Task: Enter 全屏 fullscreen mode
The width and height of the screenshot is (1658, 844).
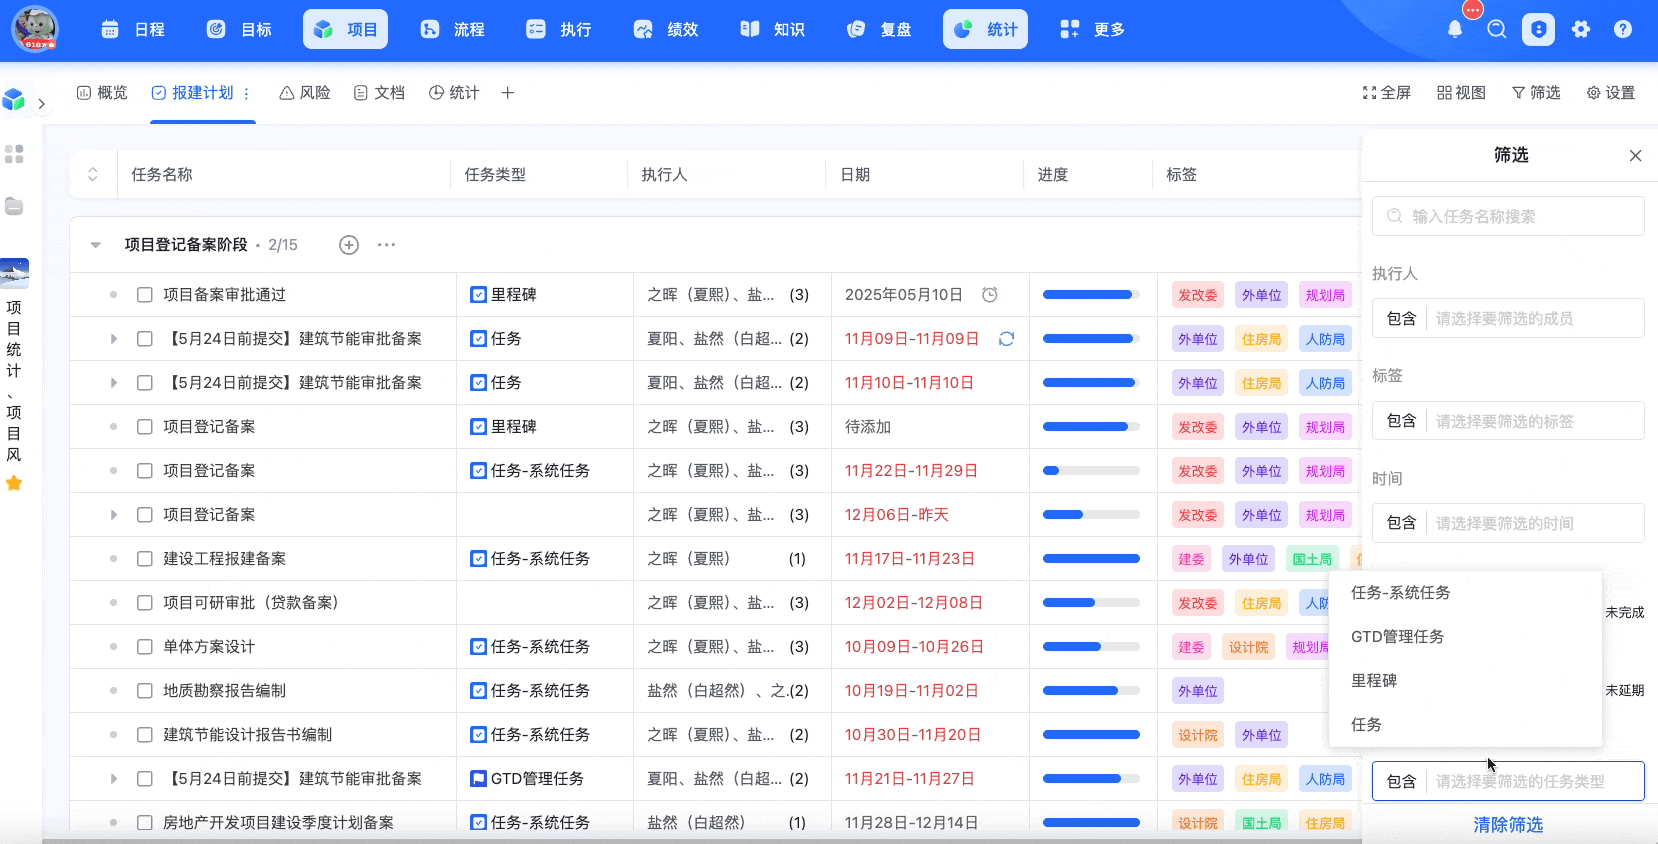Action: coord(1387,93)
